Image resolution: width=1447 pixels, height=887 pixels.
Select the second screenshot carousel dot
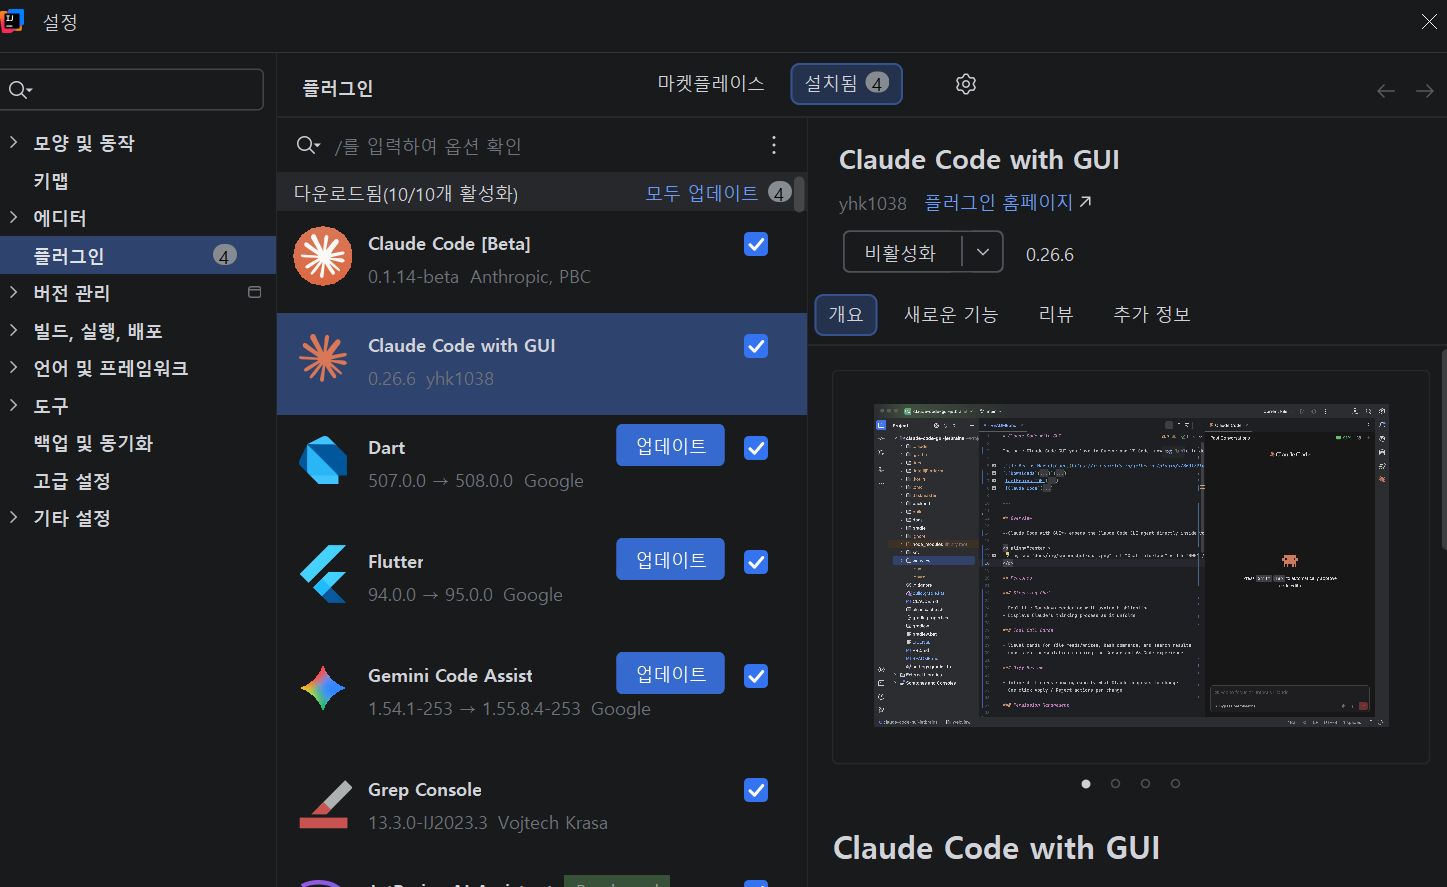pos(1116,784)
